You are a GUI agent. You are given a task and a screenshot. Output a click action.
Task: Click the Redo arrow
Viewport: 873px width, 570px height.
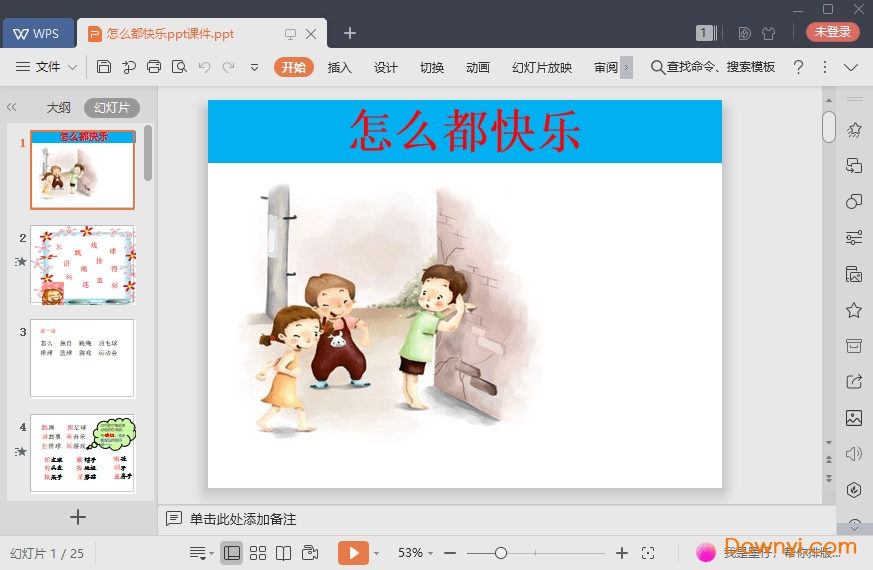228,67
